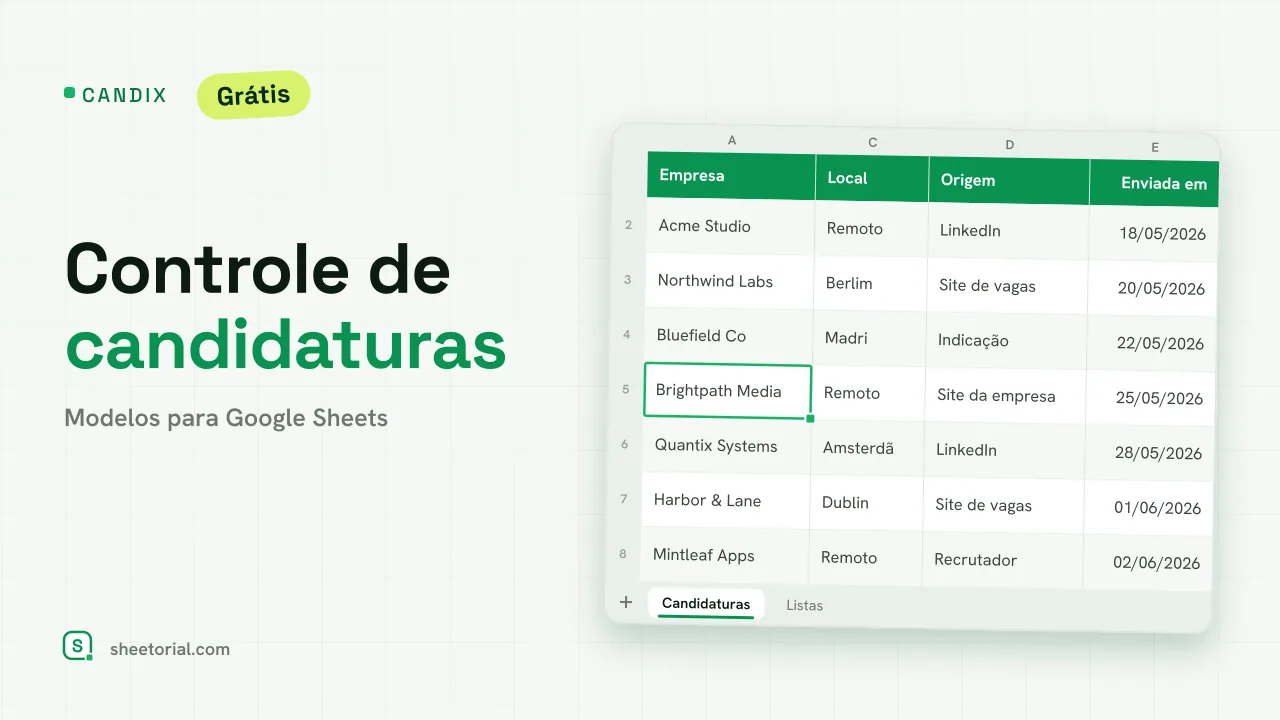The height and width of the screenshot is (720, 1280).
Task: Click the Madri location cell
Action: [x=869, y=339]
